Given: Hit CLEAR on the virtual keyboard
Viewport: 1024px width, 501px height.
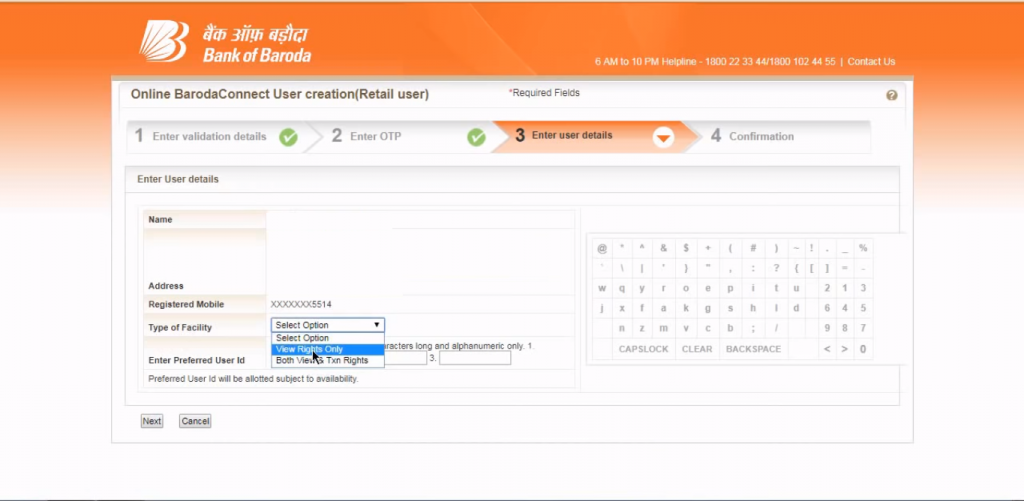Looking at the screenshot, I should tap(697, 349).
